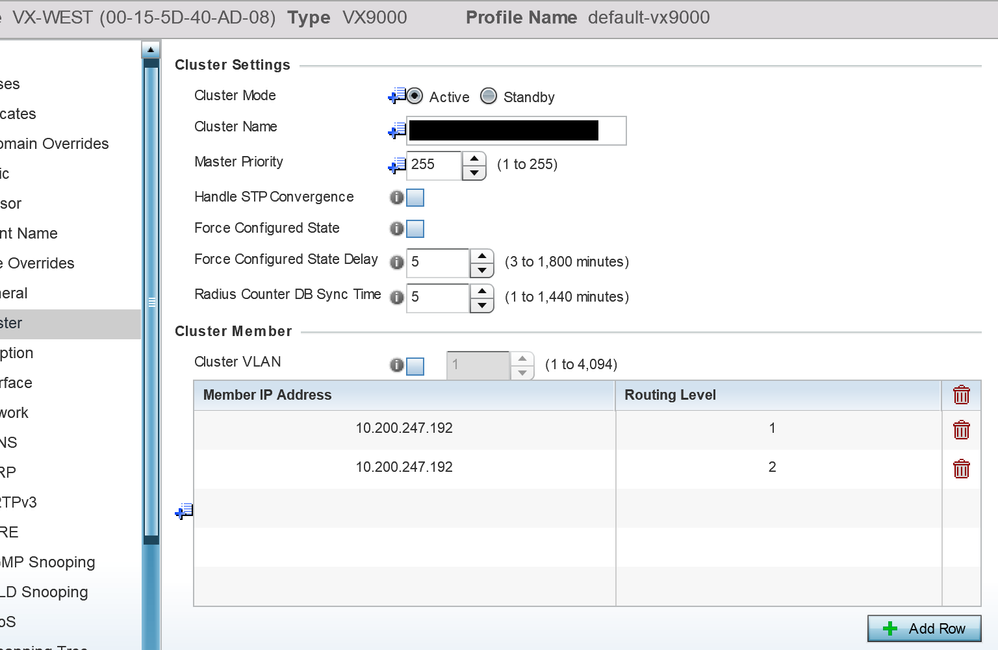The image size is (998, 650).
Task: Decrease Force Configured State Delay value
Action: pos(482,270)
